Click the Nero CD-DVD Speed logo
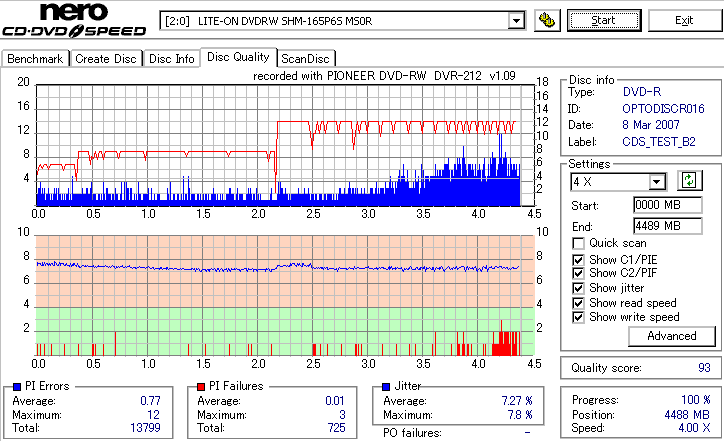 click(74, 20)
